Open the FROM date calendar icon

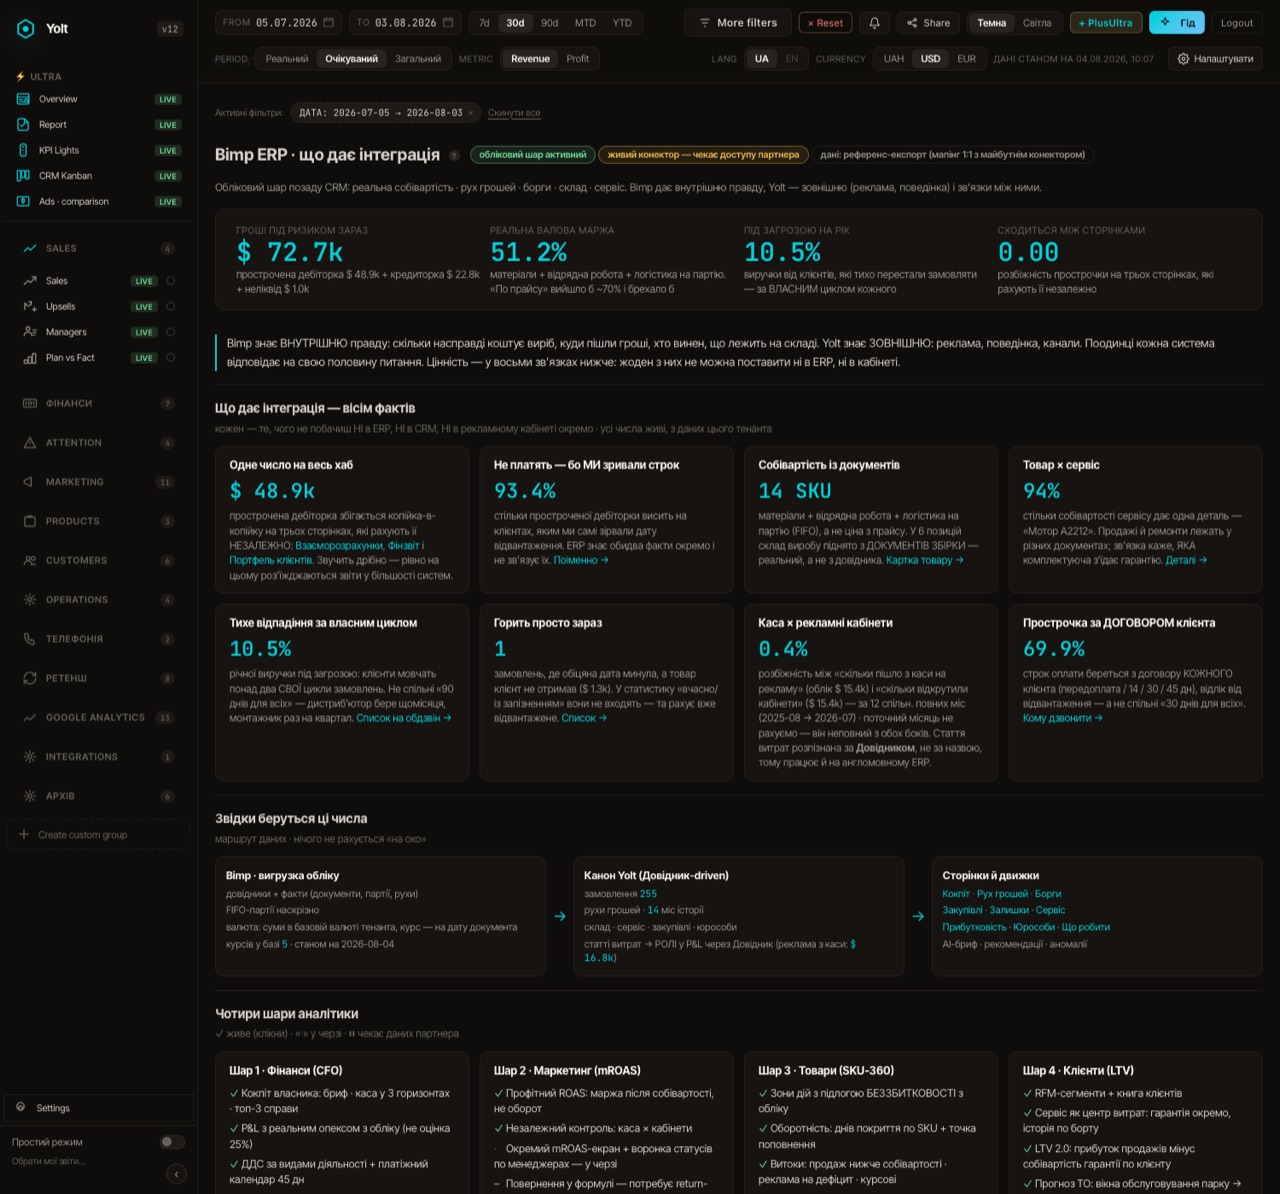(328, 23)
